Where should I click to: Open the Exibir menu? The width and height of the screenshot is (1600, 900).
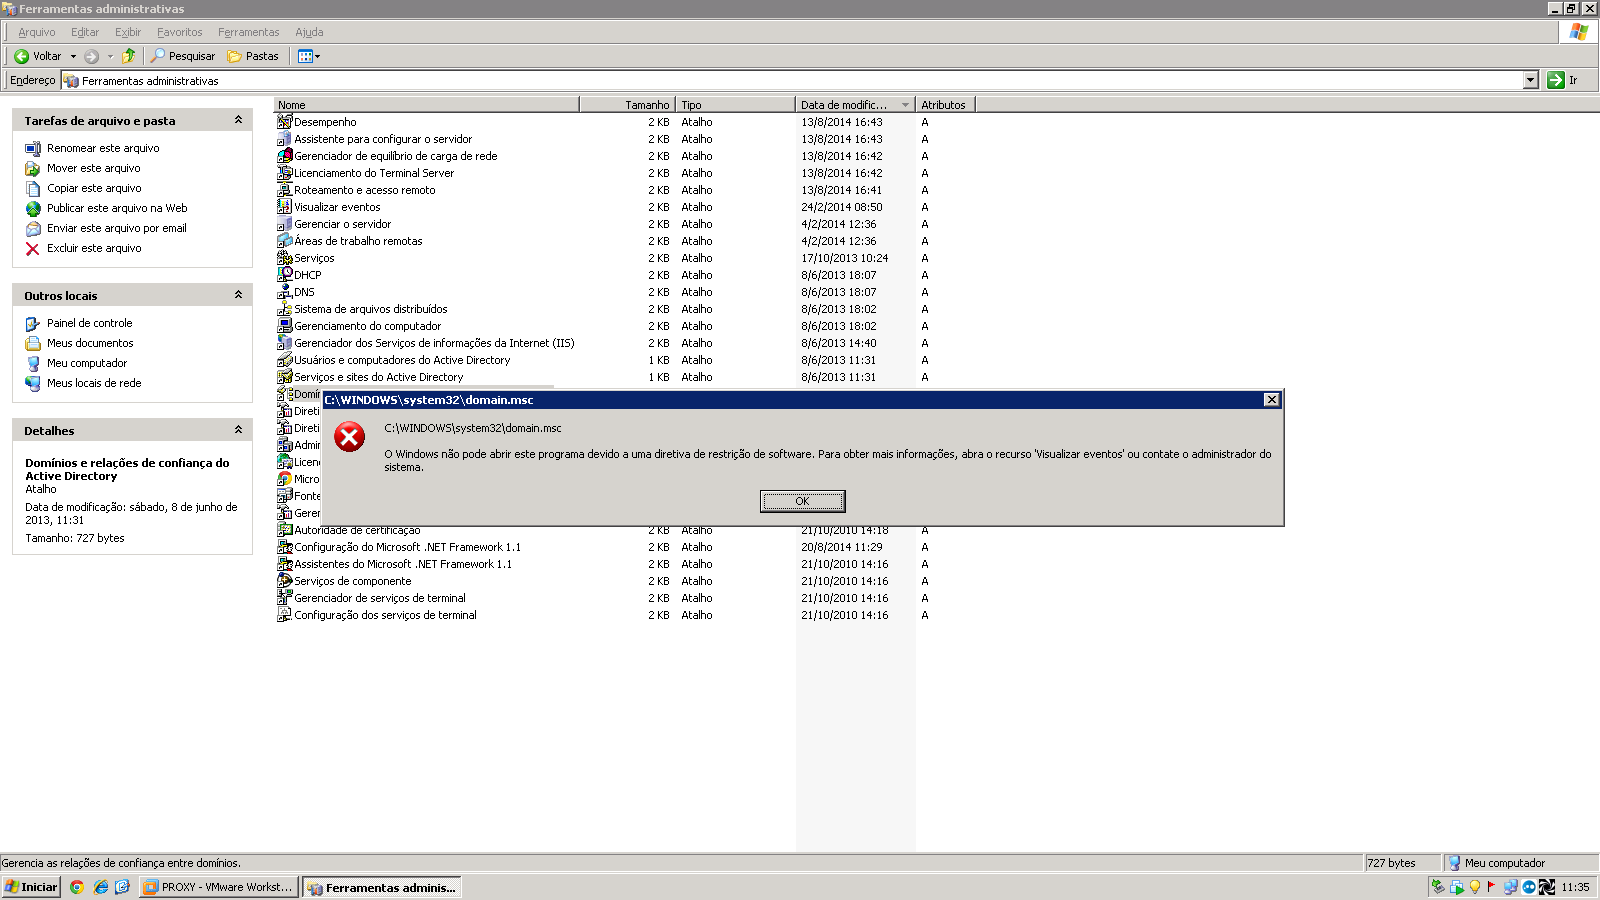[x=128, y=32]
